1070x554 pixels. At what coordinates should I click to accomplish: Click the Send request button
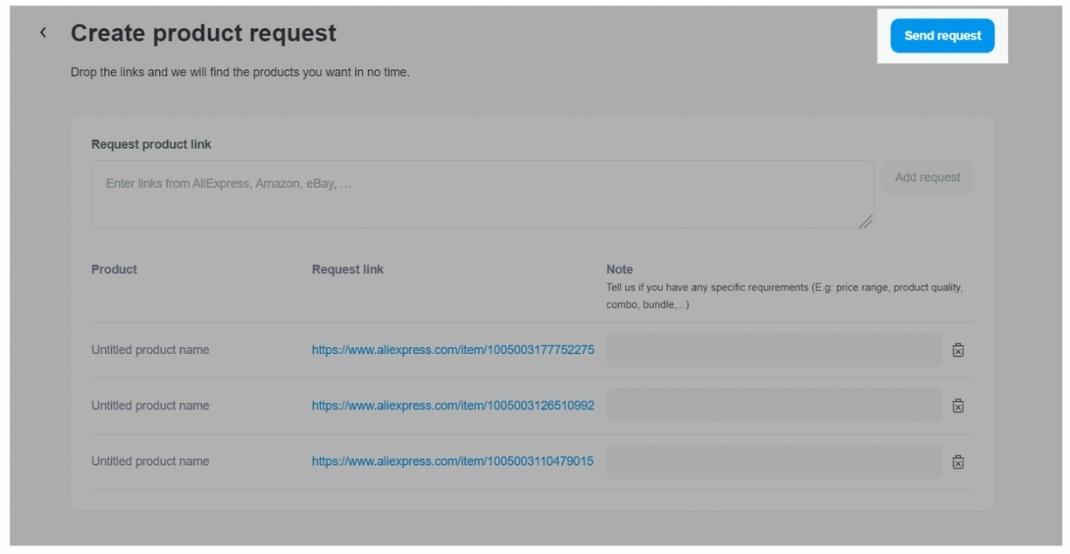(942, 36)
